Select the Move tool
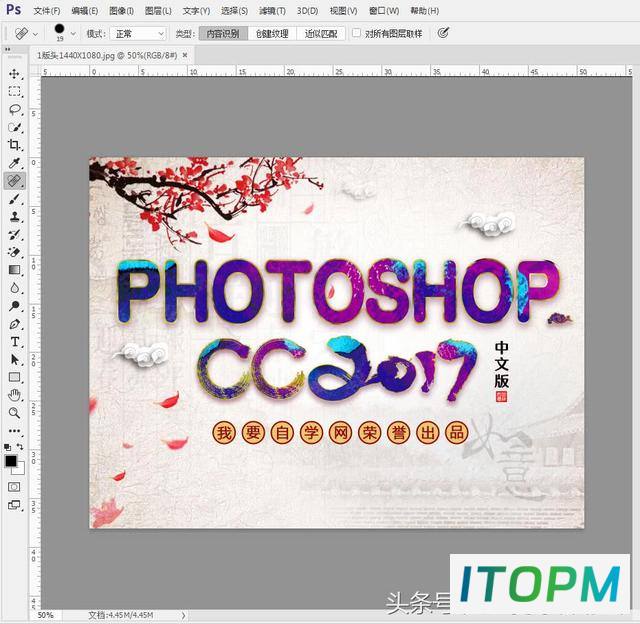This screenshot has height=624, width=640. tap(15, 74)
